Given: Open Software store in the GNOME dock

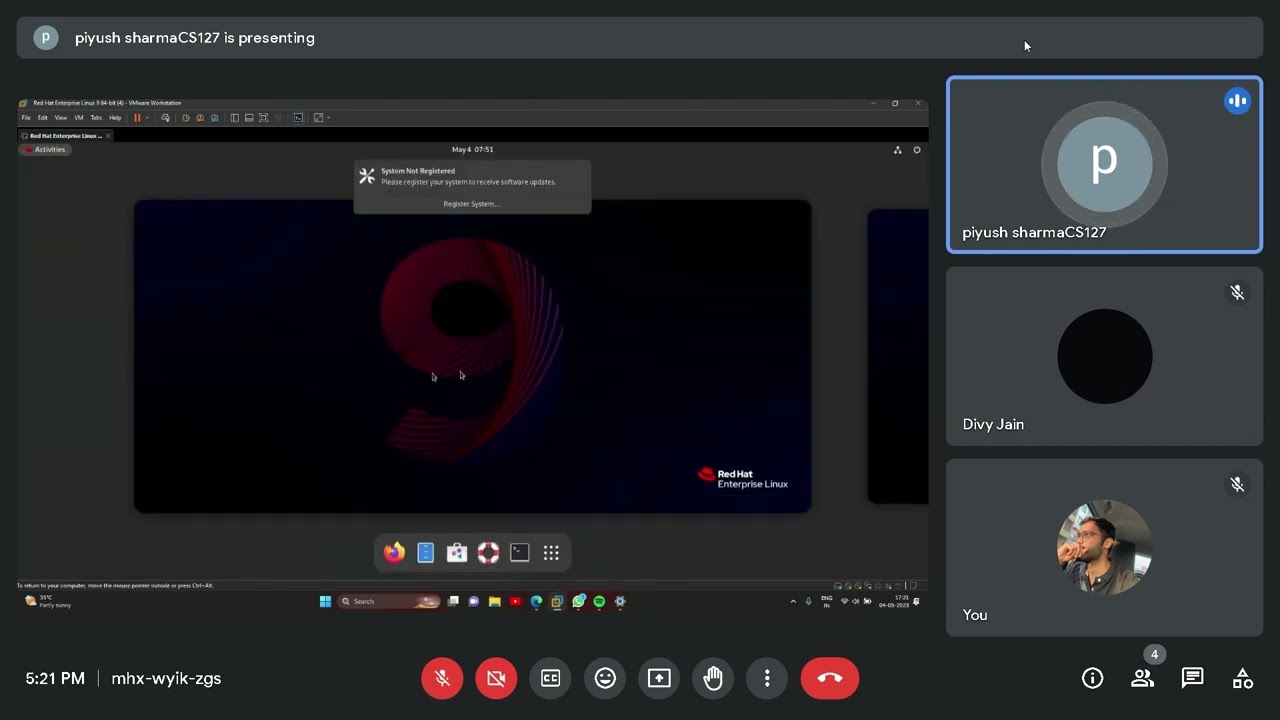Looking at the screenshot, I should tap(457, 552).
